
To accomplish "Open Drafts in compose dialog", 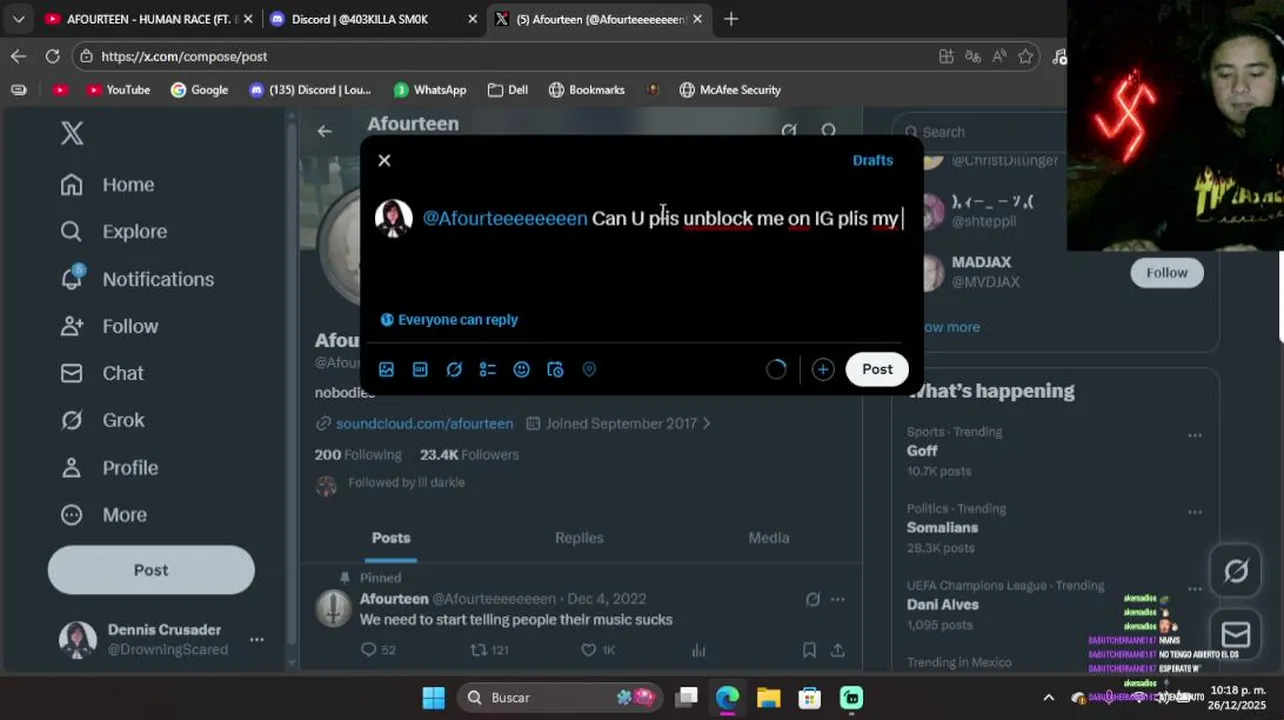I will (x=872, y=160).
